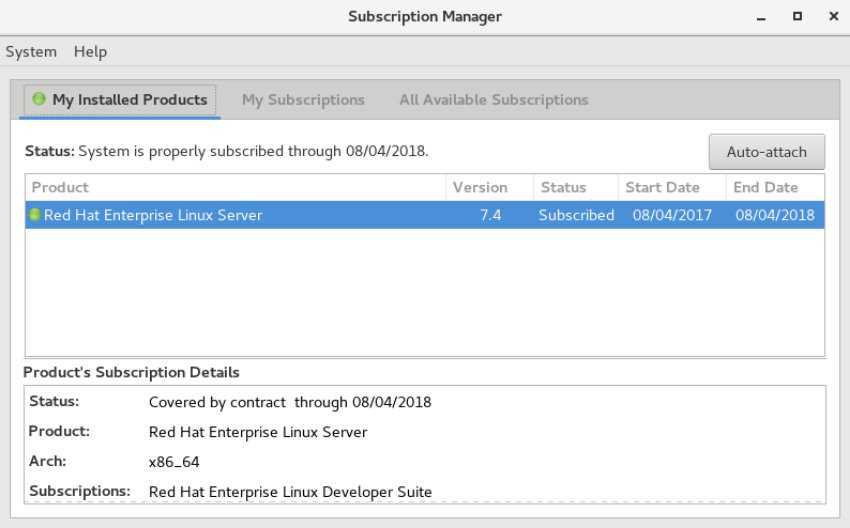Click the Auto-attach button
850x528 pixels.
point(767,152)
